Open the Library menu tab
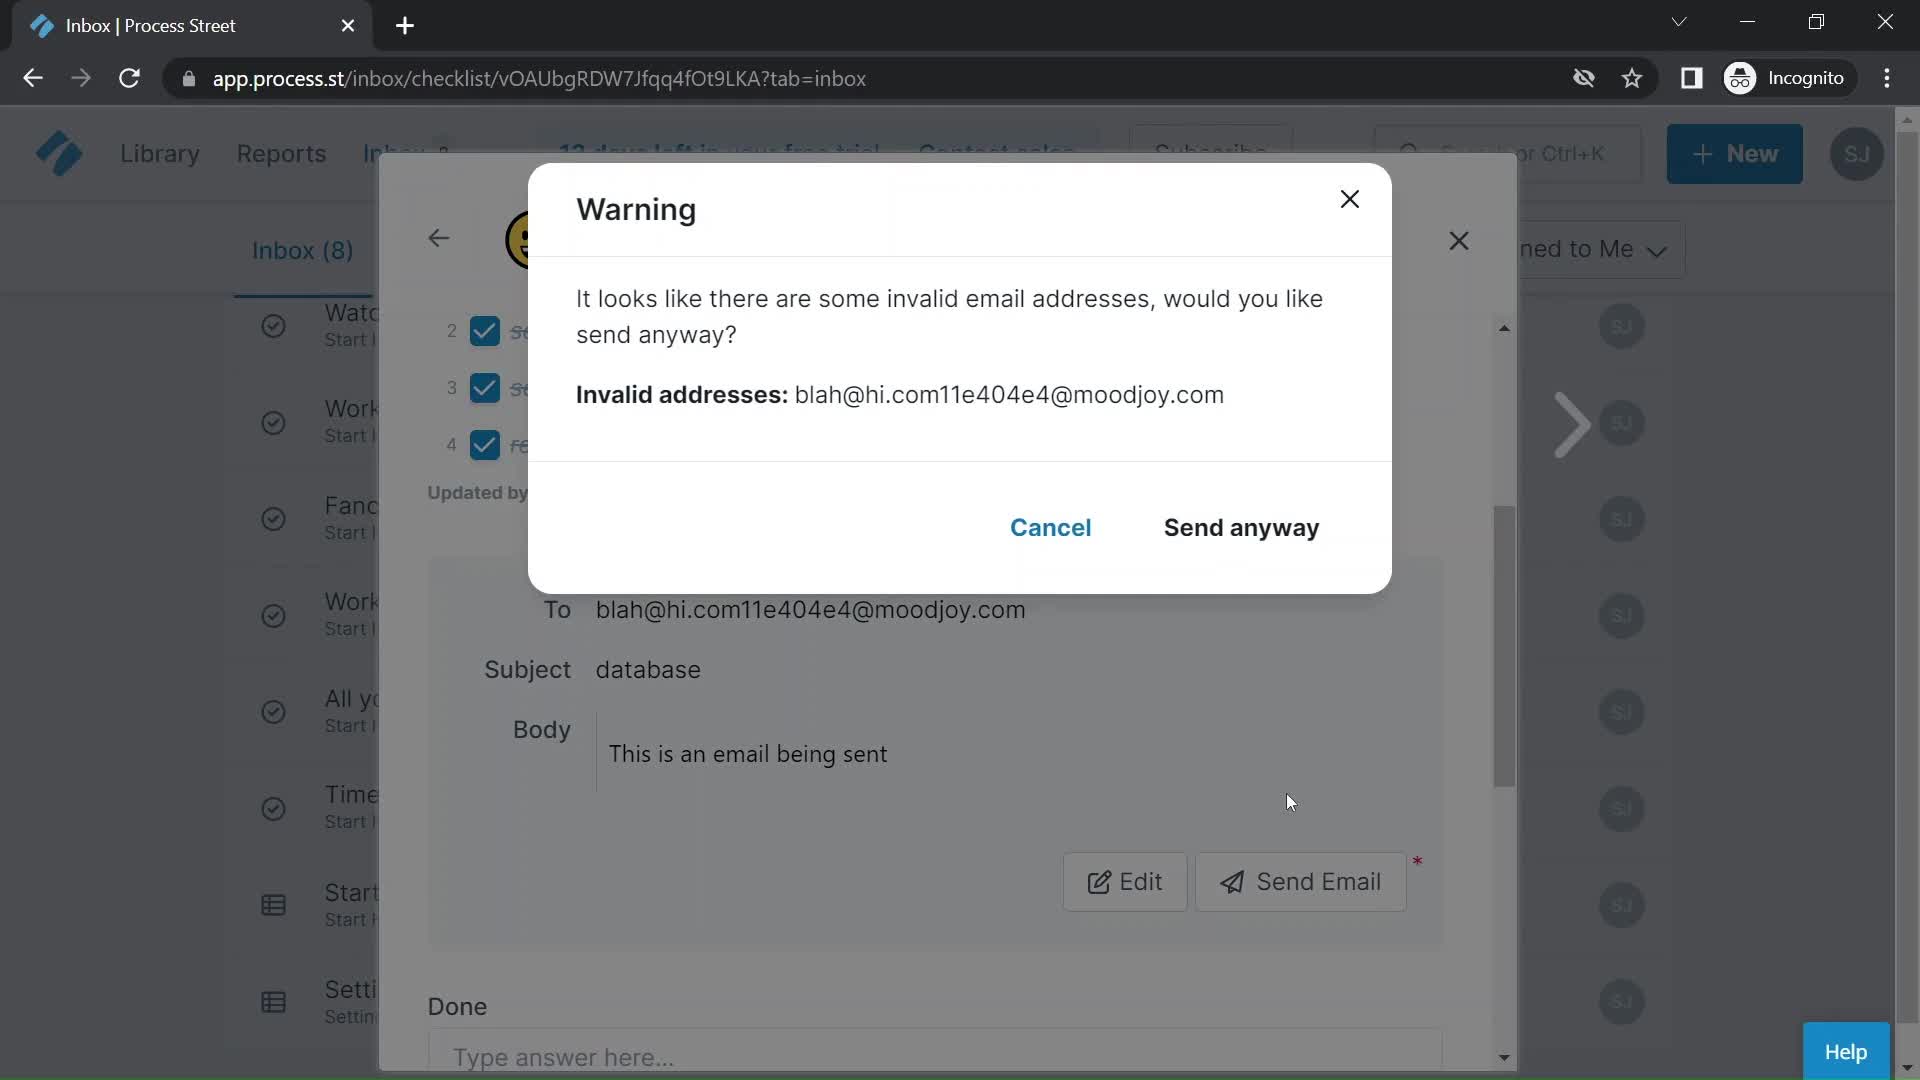Screen dimensions: 1920x1080 tap(160, 153)
